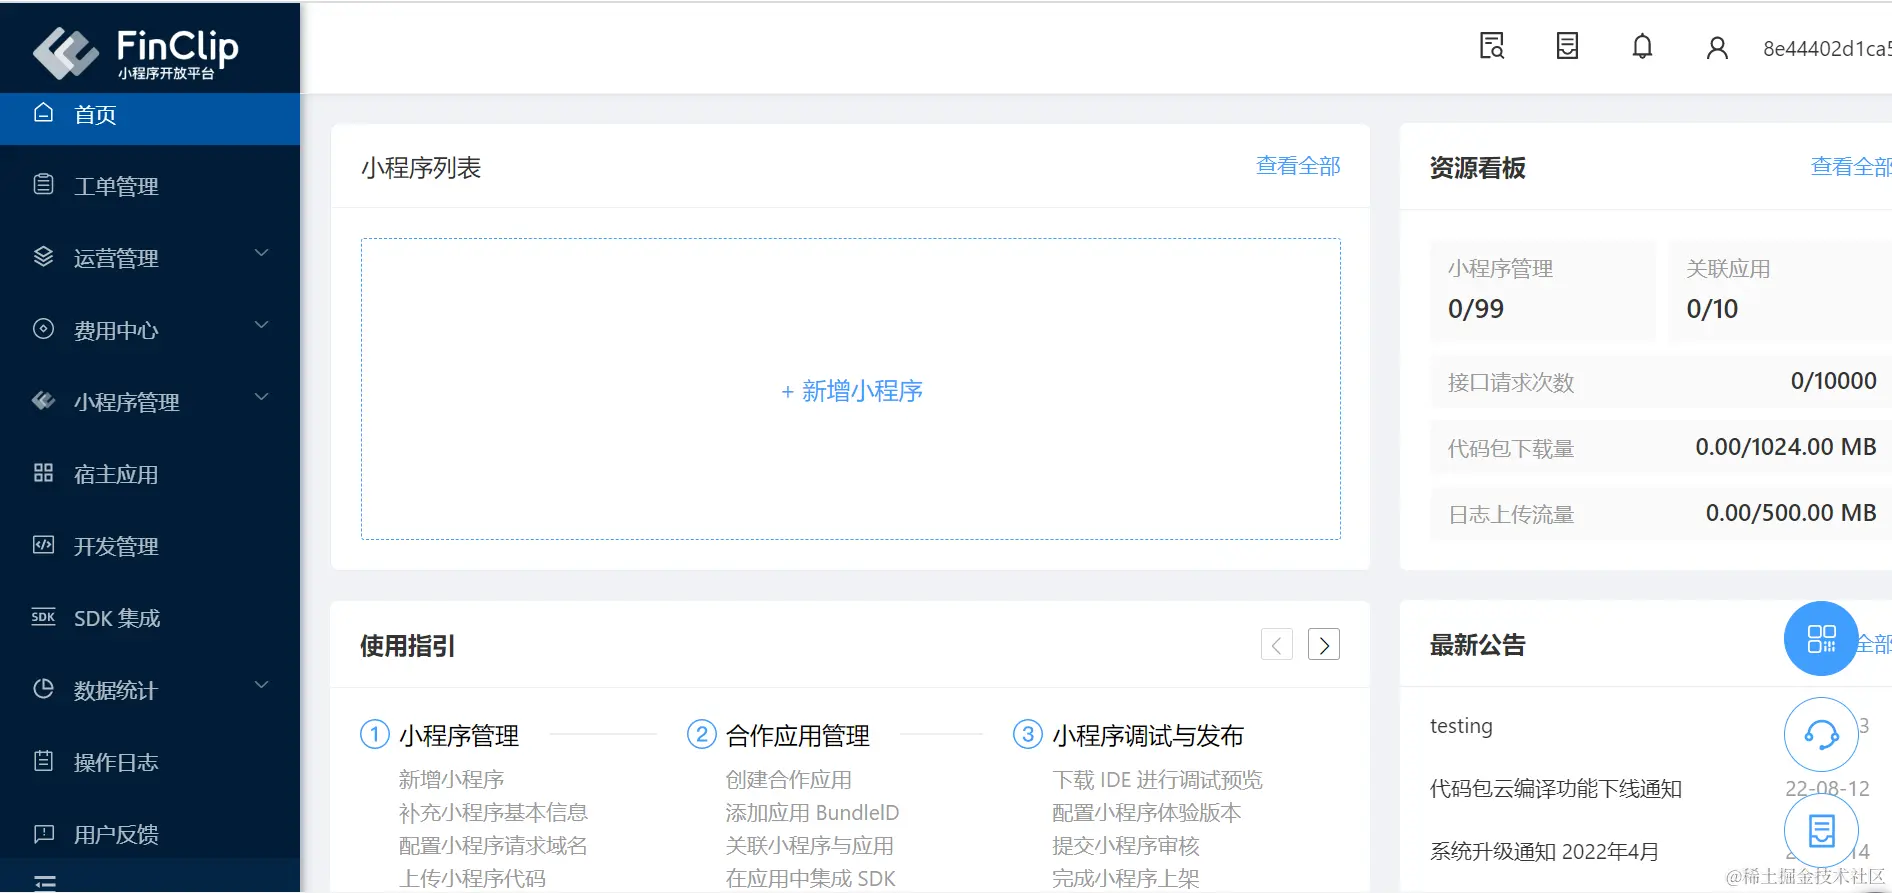Open the floating document button
The image size is (1892, 893).
click(1821, 830)
